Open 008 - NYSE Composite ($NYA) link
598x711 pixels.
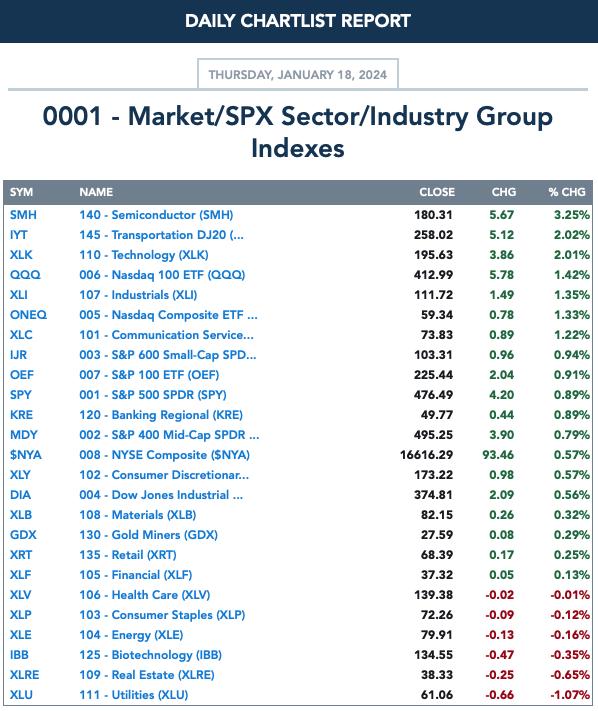(x=165, y=455)
